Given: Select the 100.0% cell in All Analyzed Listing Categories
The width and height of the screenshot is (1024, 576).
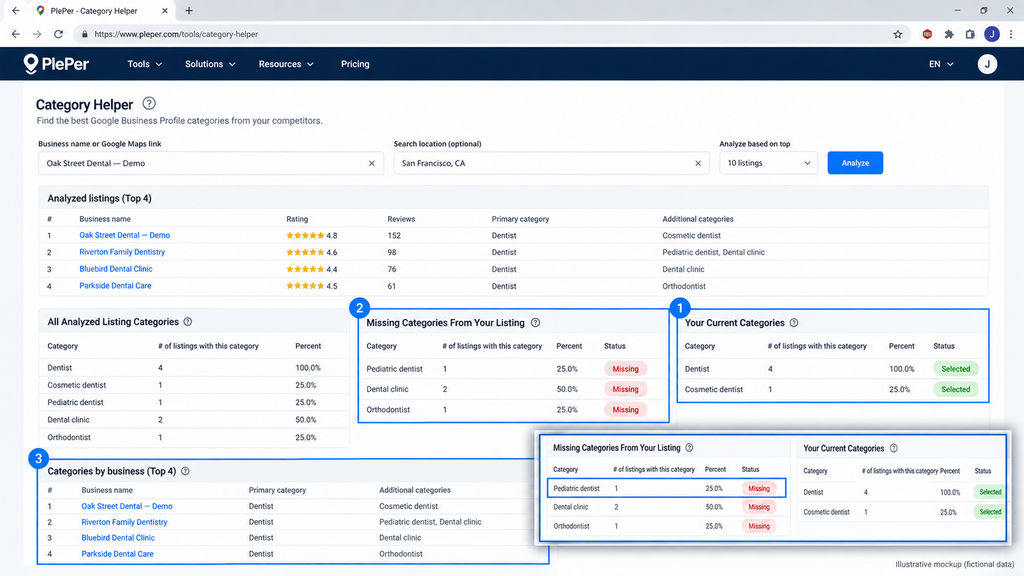Looking at the screenshot, I should (x=308, y=368).
